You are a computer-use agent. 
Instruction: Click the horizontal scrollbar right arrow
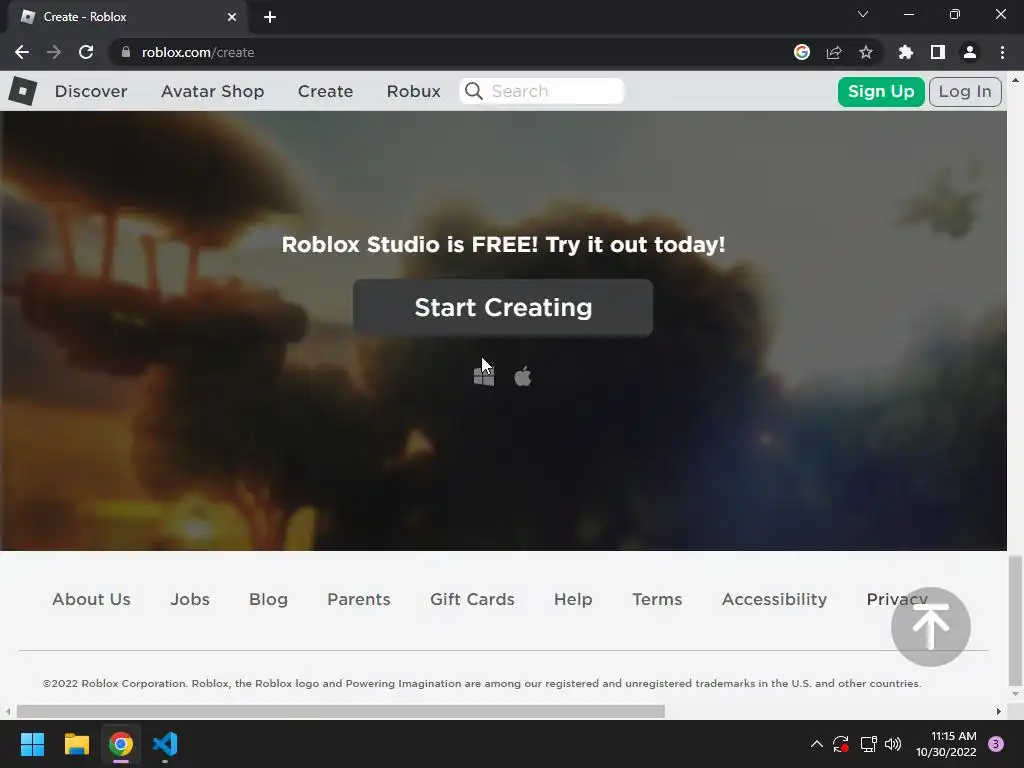(999, 711)
